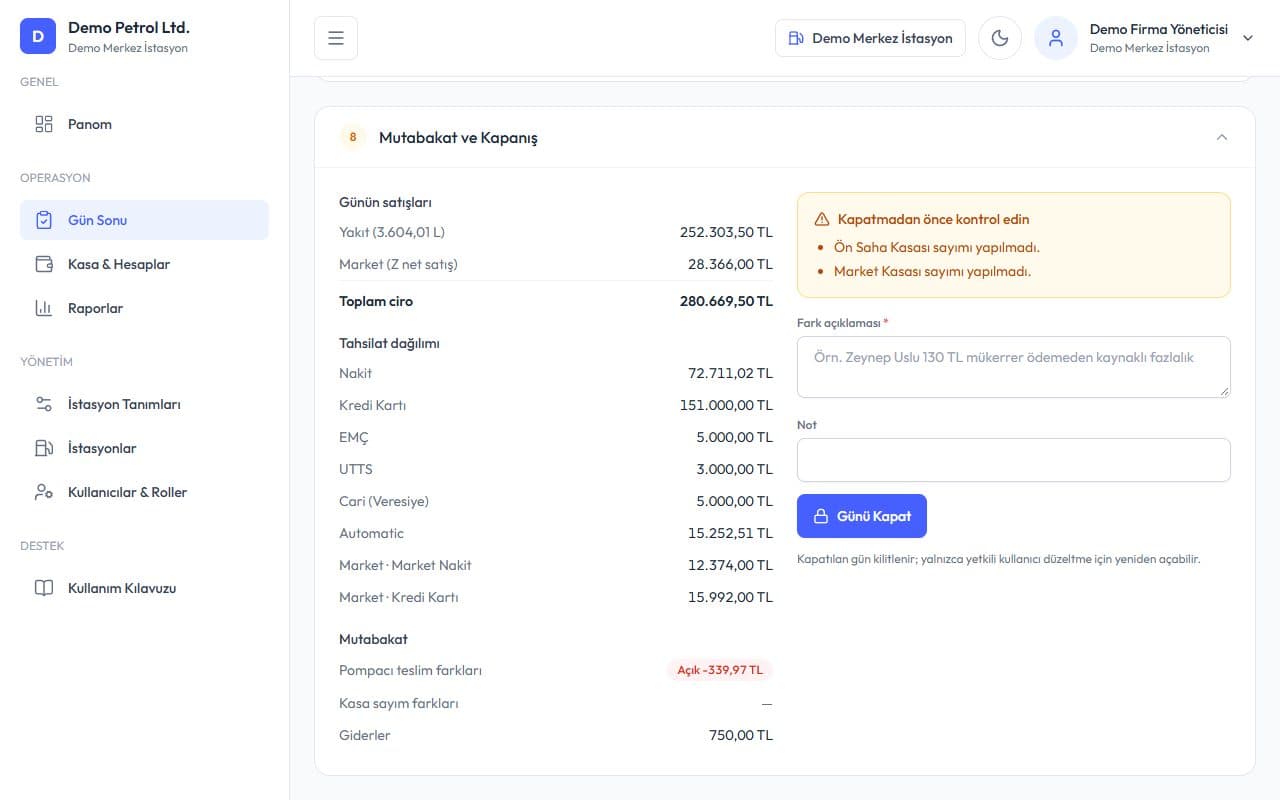1280x800 pixels.
Task: Click the Cari (Veresiye) amount 5.000,00 TL
Action: tap(735, 501)
